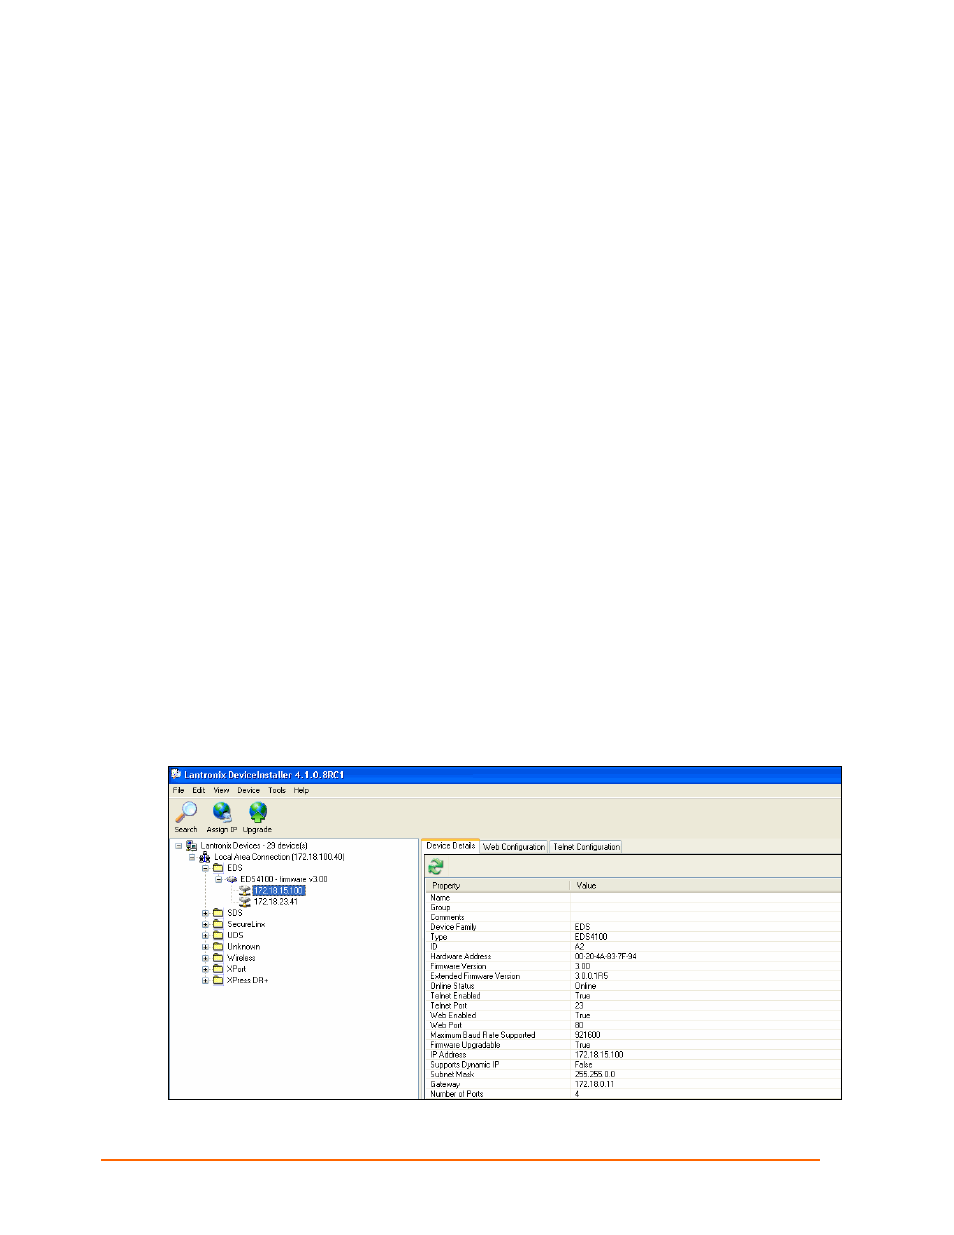Open the Device menu
The width and height of the screenshot is (954, 1235).
click(x=249, y=790)
